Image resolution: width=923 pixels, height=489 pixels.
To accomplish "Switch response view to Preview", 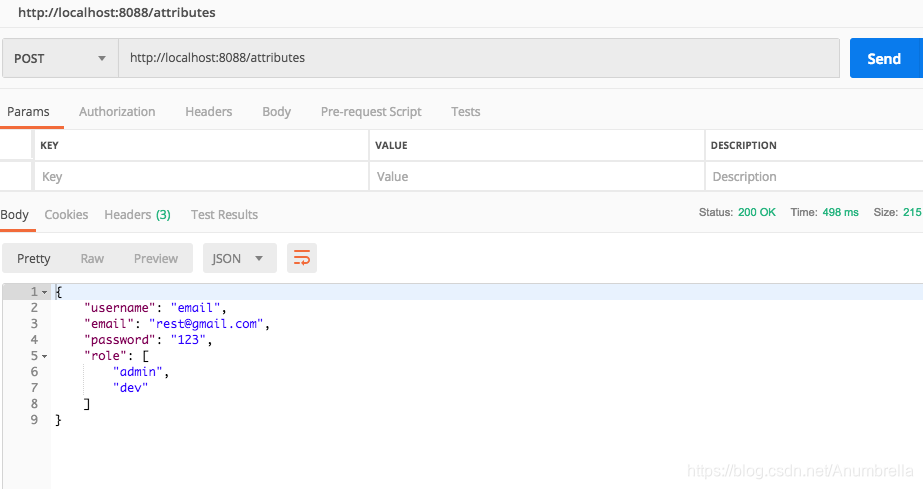I will click(155, 258).
